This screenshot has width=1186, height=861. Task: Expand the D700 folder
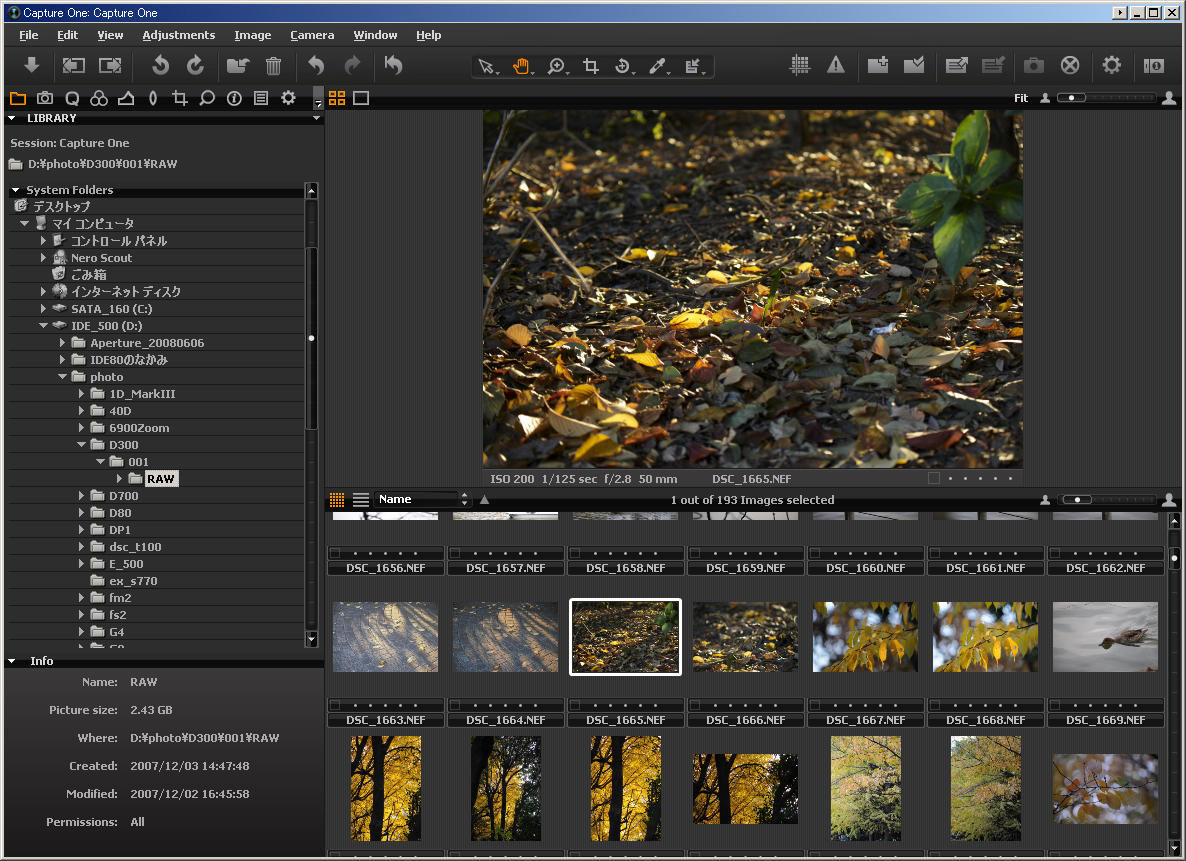pos(82,495)
